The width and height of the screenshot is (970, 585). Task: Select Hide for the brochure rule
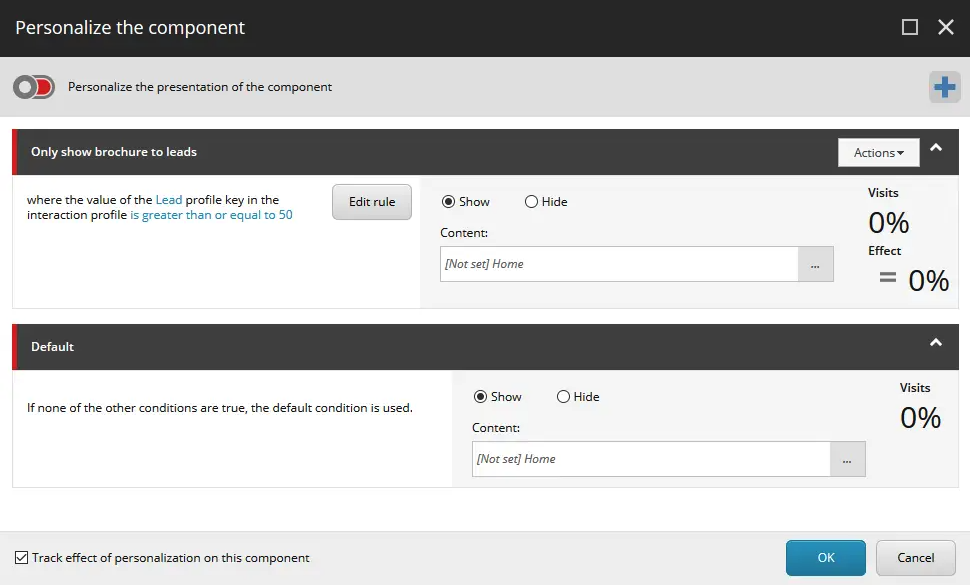(531, 201)
